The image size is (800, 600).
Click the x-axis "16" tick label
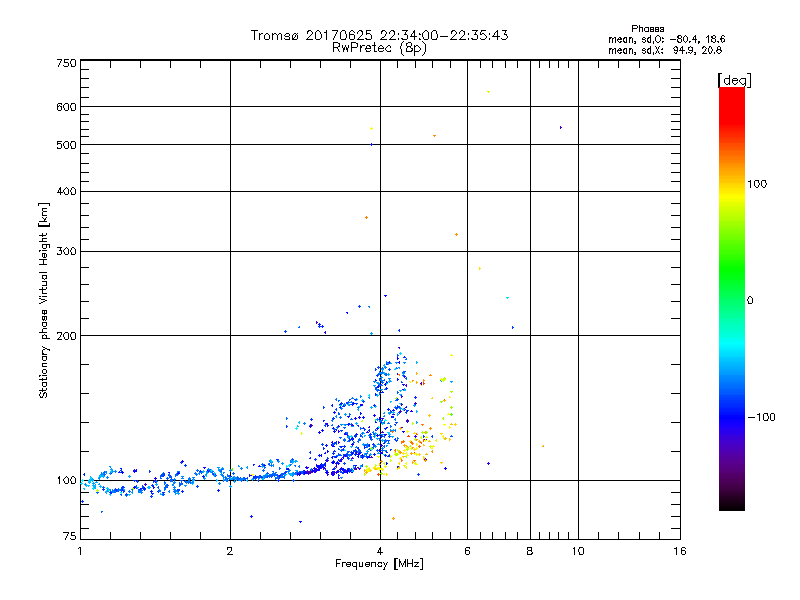coord(680,551)
